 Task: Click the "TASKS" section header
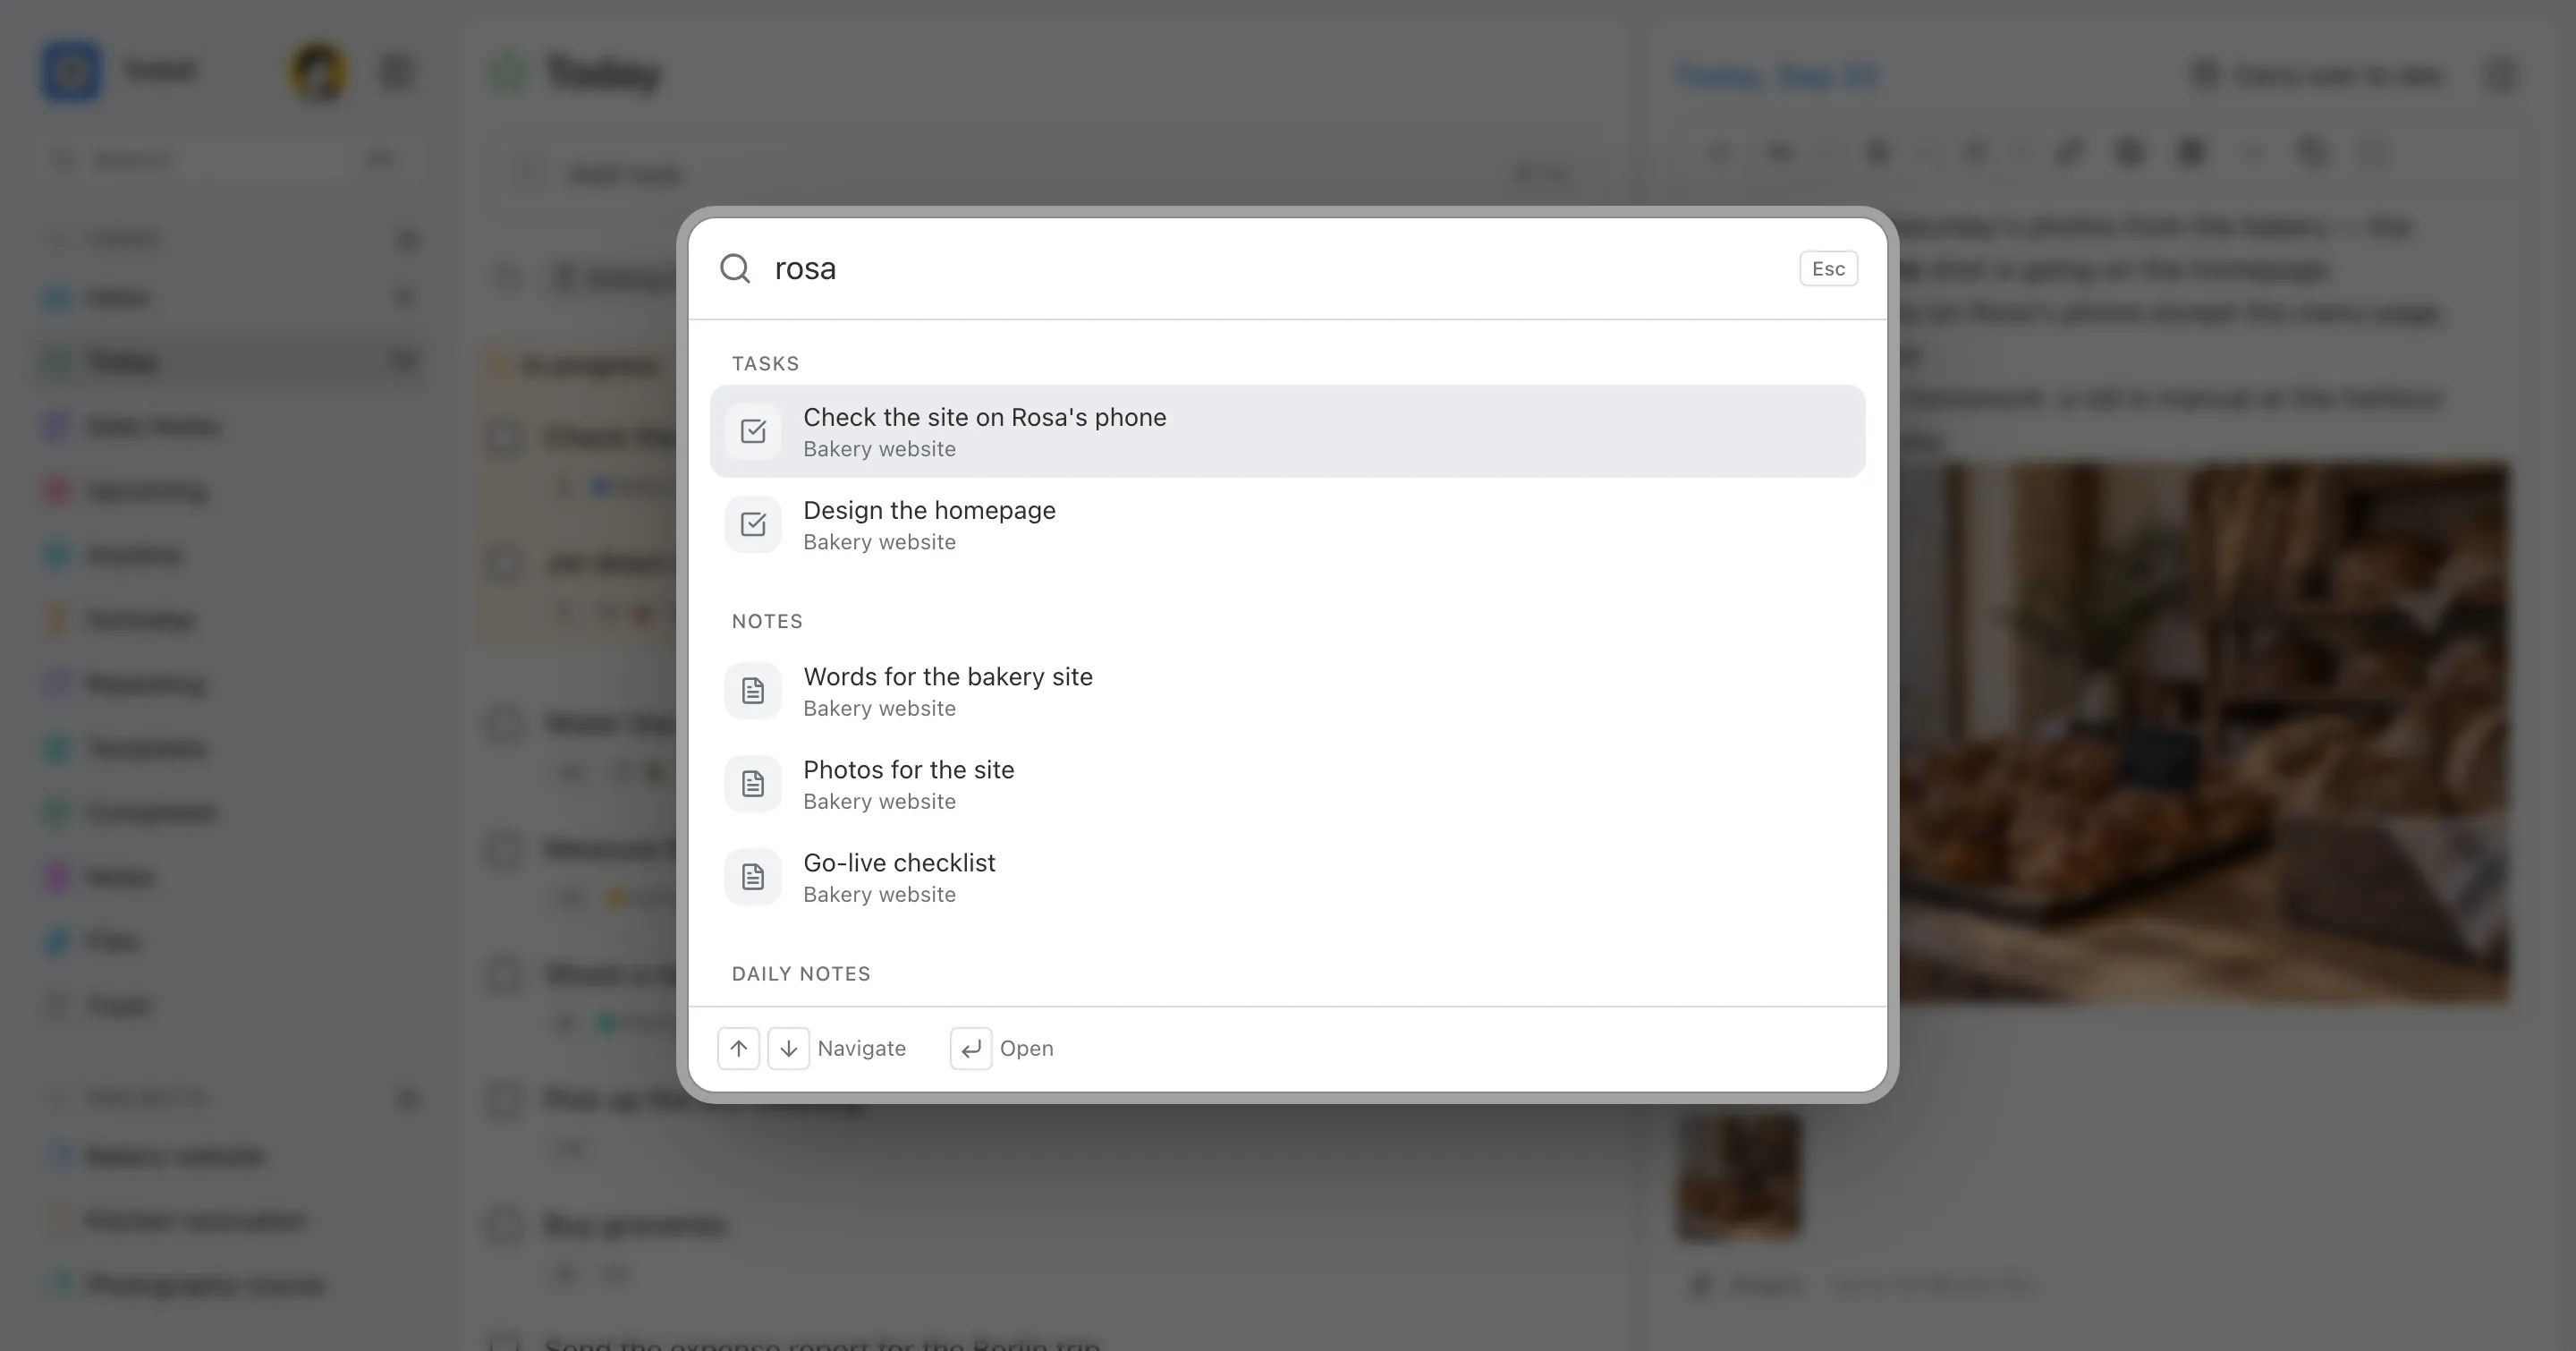(x=765, y=363)
